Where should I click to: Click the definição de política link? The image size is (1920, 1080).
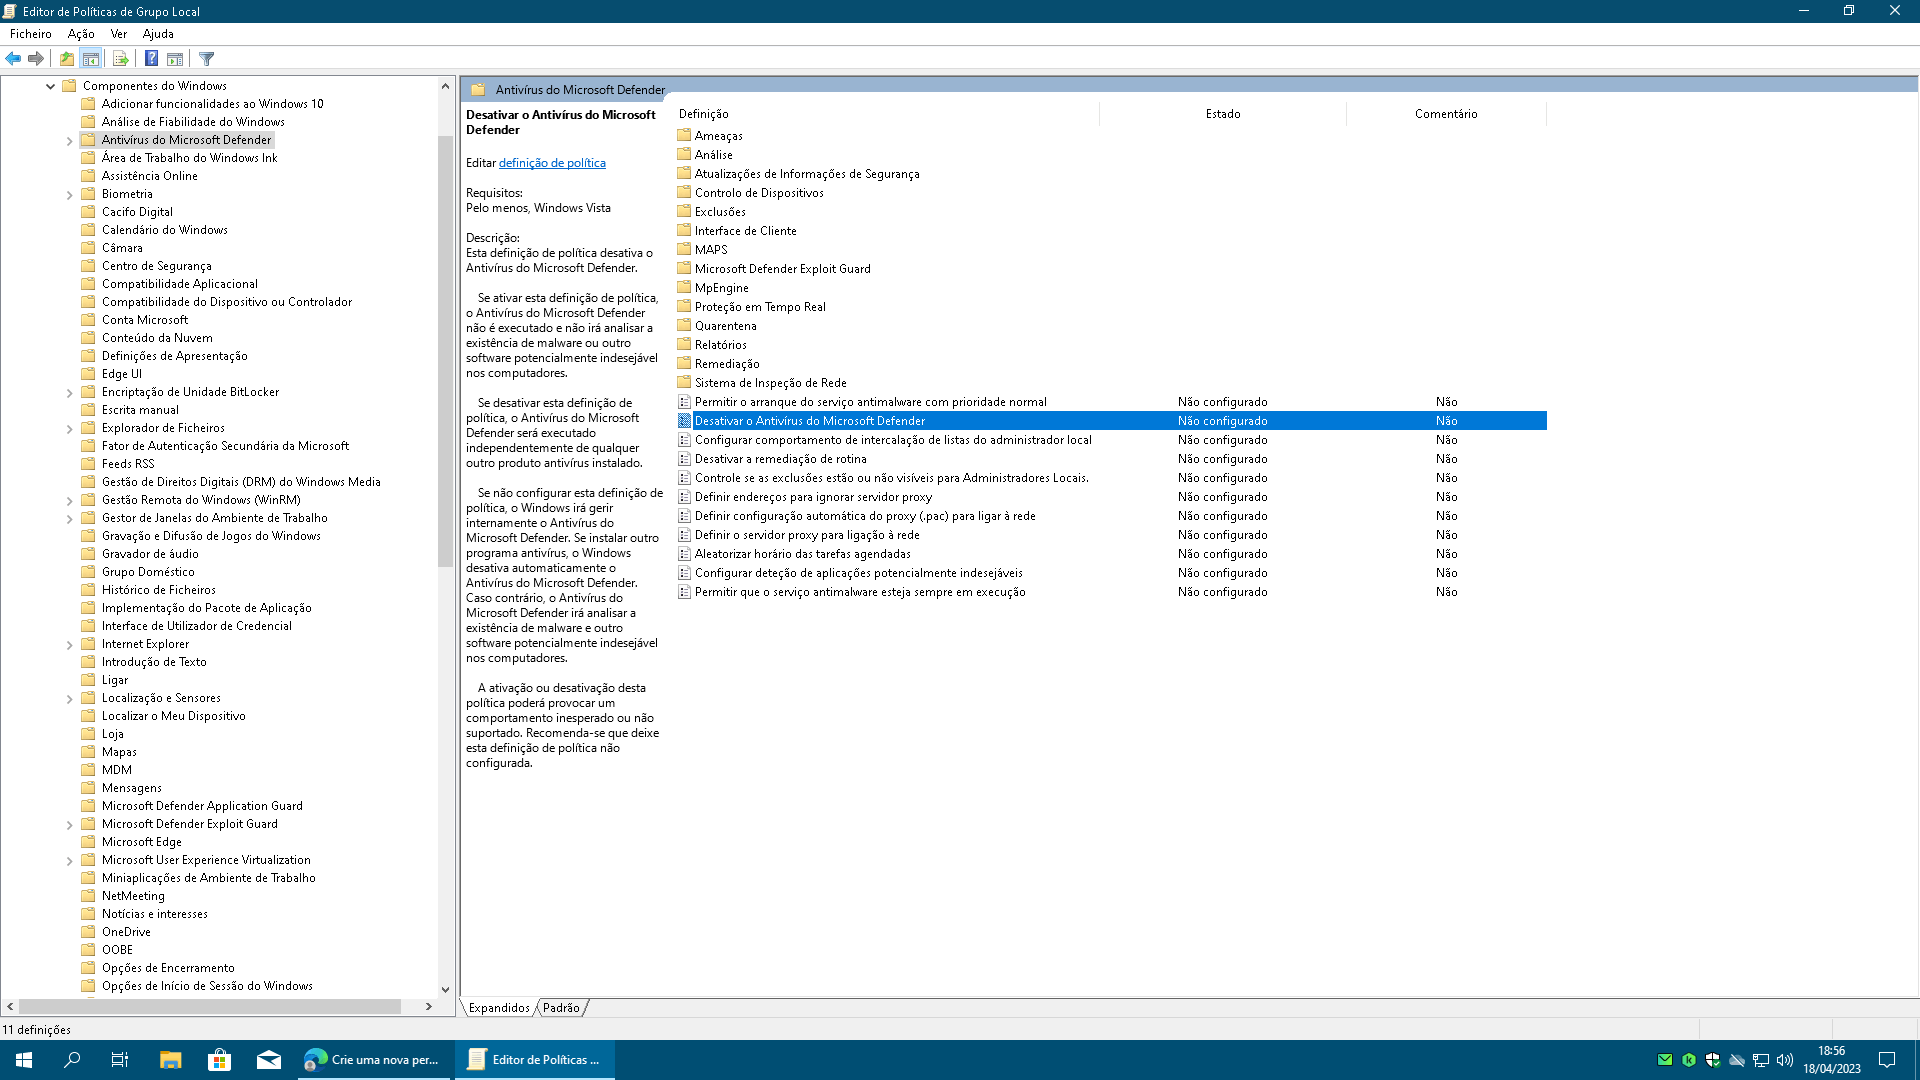pos(552,163)
